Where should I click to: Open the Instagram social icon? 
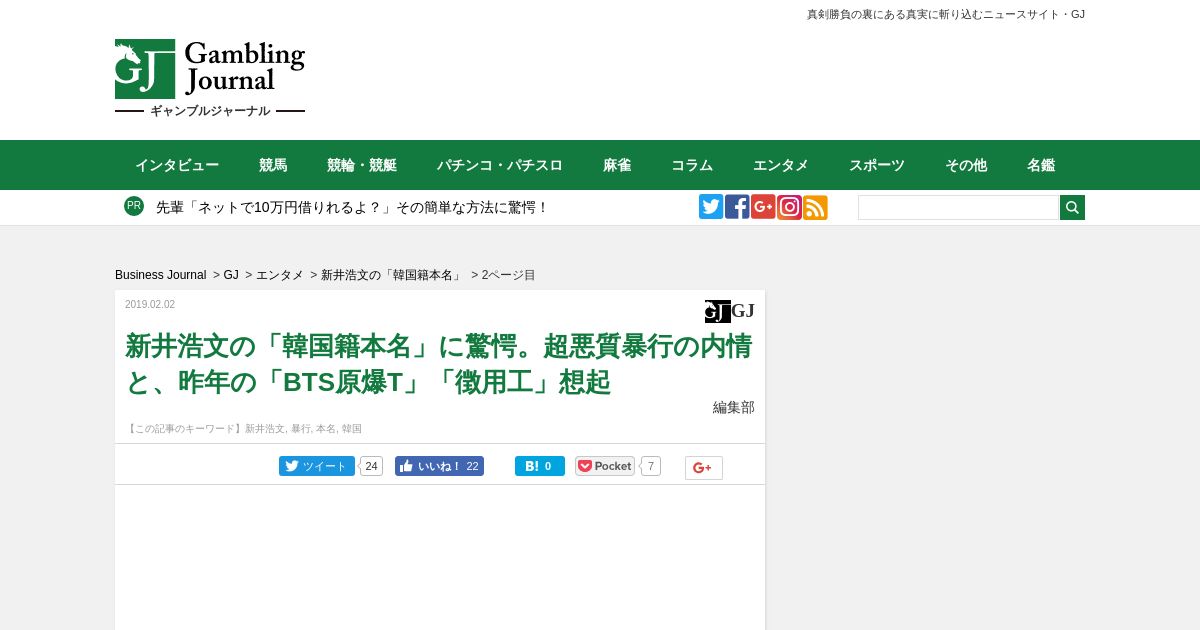click(789, 207)
